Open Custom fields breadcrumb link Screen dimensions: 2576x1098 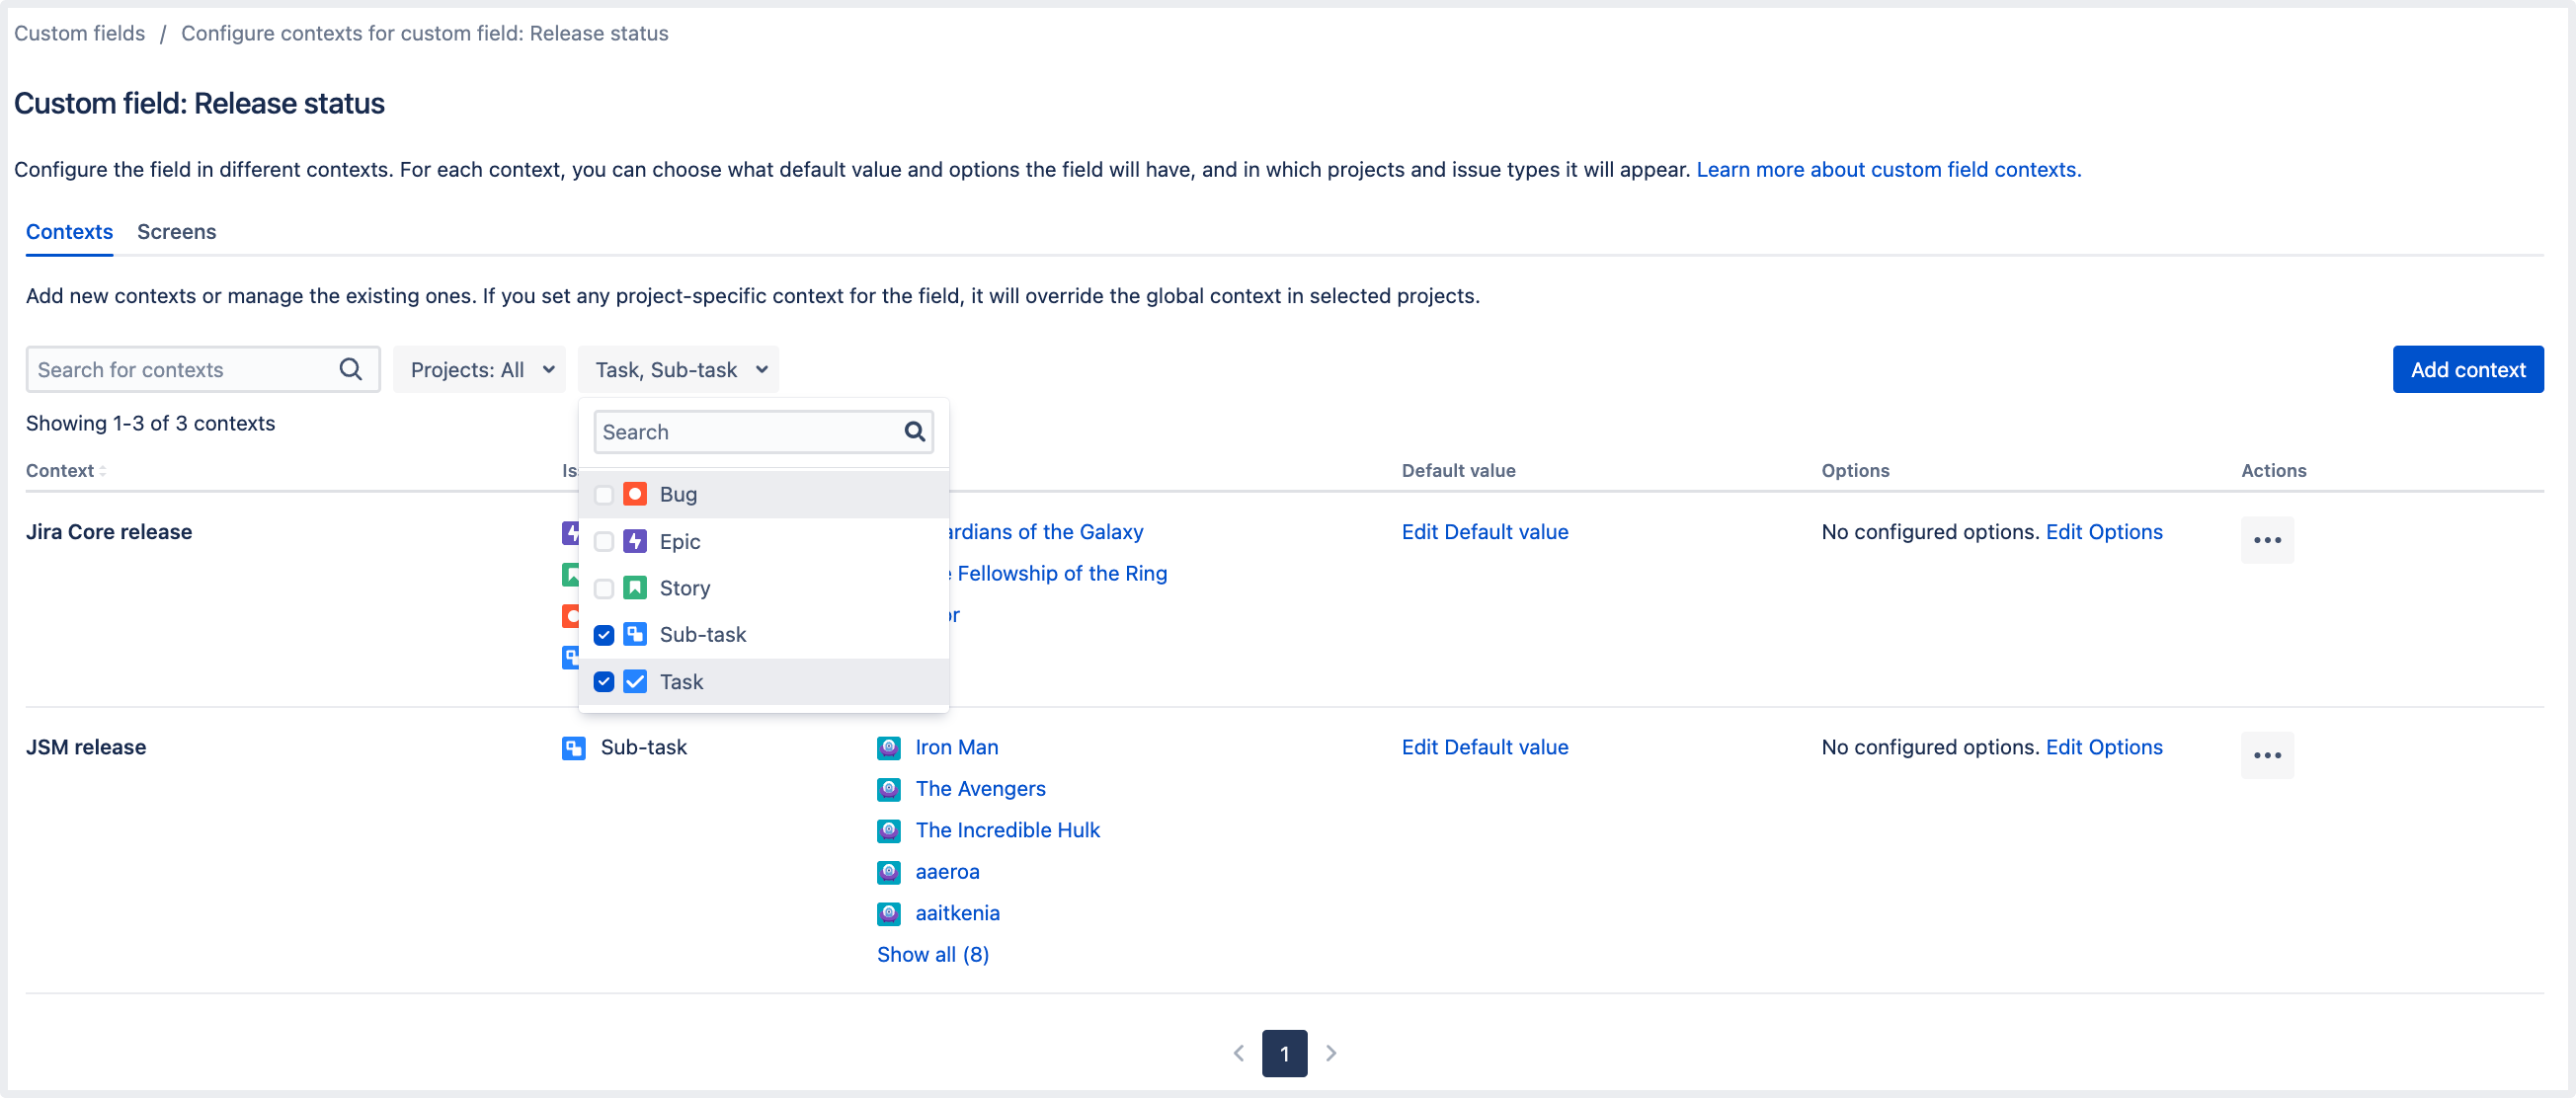tap(79, 33)
